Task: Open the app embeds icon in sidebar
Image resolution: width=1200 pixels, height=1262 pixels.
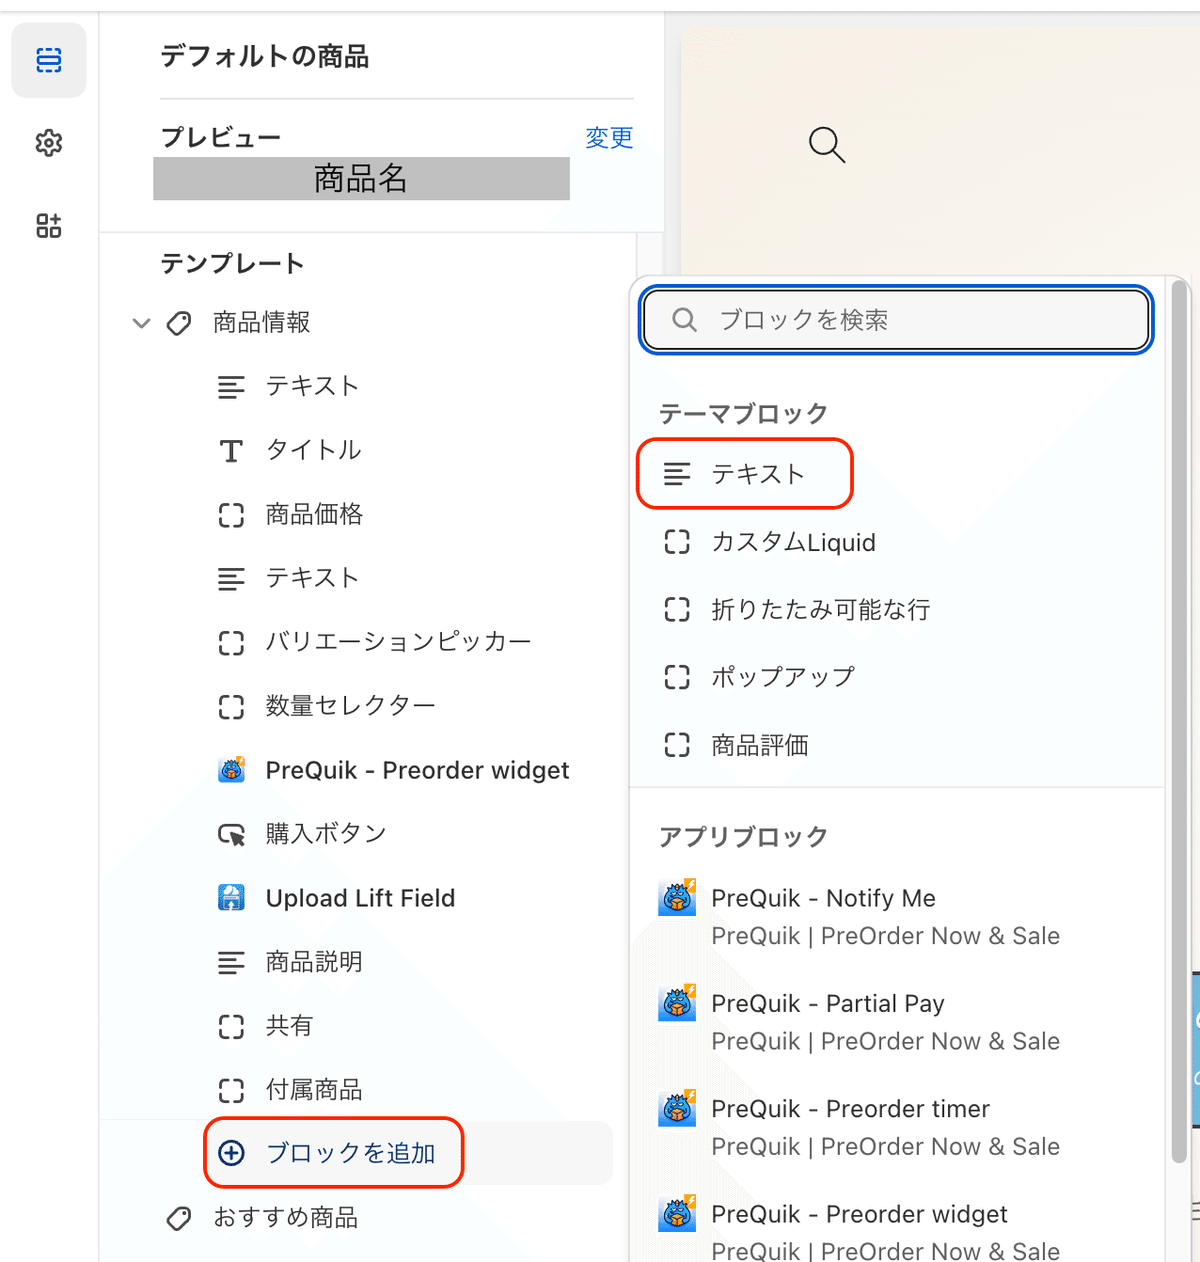Action: pyautogui.click(x=49, y=226)
